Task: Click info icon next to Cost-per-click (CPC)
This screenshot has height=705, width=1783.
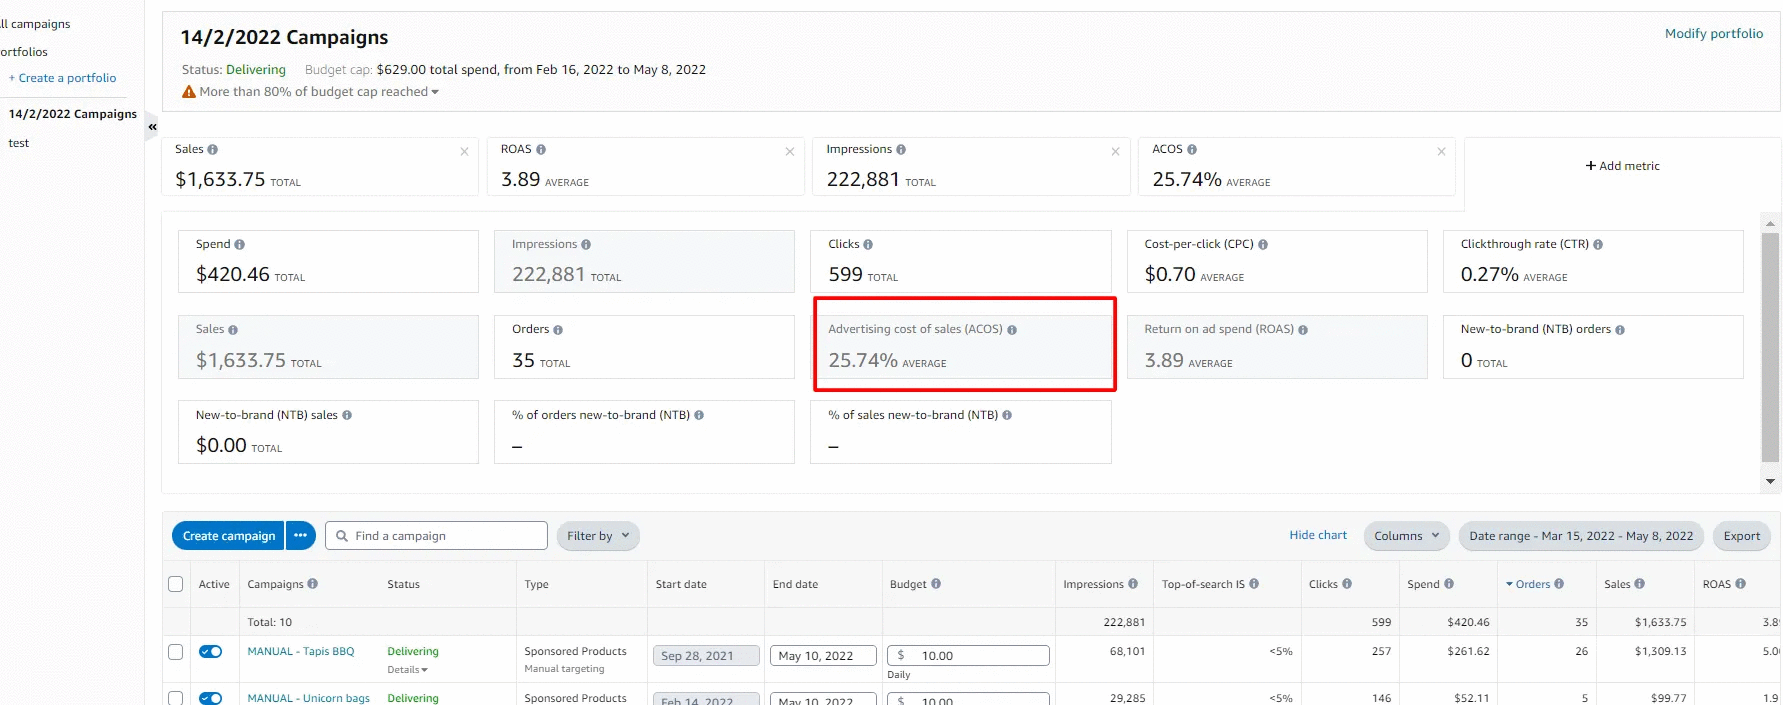Action: tap(1263, 245)
